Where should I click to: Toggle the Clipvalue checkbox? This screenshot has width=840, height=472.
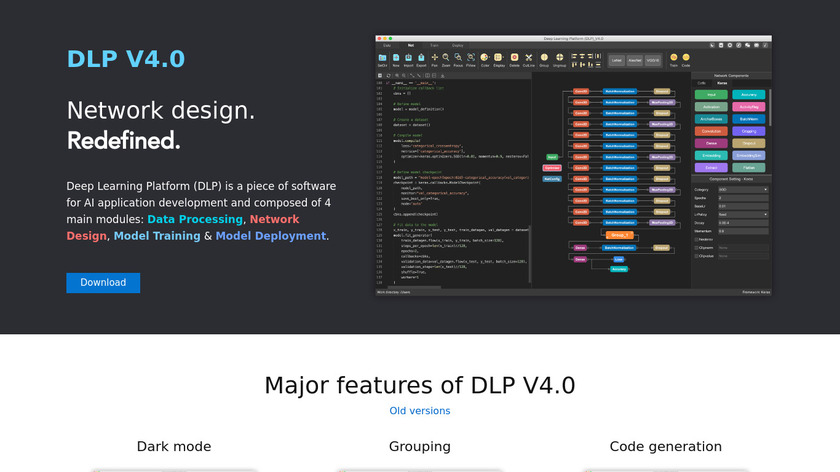[x=696, y=256]
